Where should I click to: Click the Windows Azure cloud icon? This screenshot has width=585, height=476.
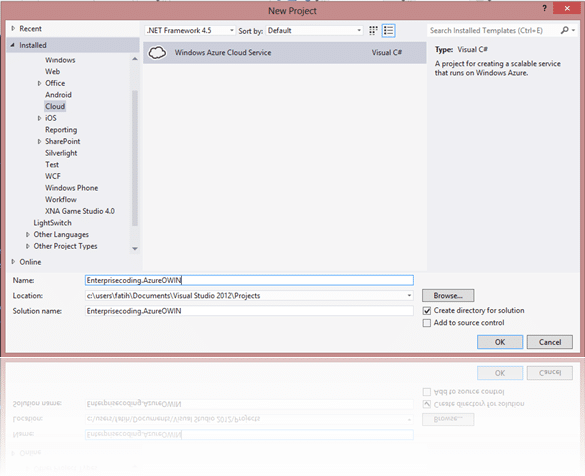(157, 53)
